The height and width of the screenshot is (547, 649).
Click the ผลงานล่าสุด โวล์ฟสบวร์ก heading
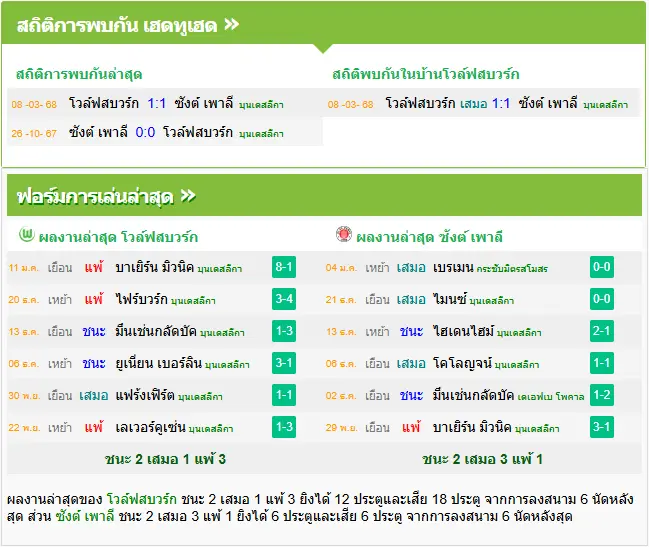[118, 237]
